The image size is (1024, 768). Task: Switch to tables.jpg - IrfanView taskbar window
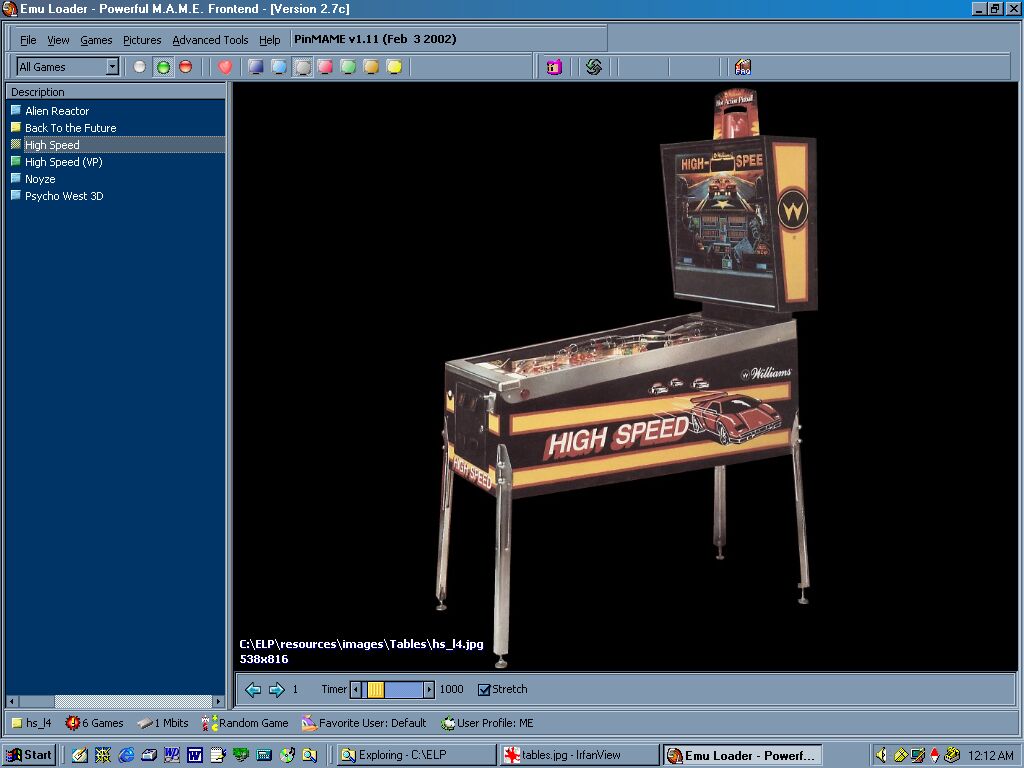(x=579, y=756)
